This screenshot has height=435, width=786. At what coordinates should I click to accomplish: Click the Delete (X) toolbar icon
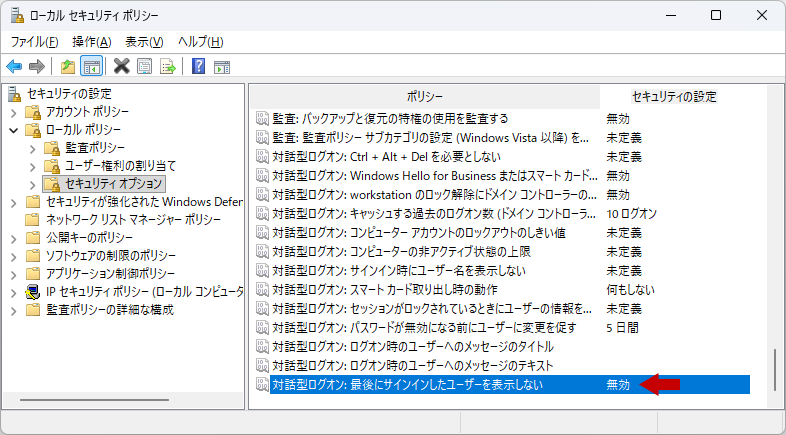point(121,67)
